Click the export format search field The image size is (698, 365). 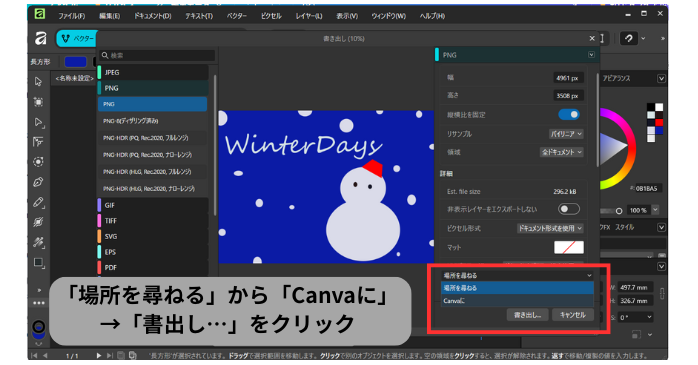(157, 55)
